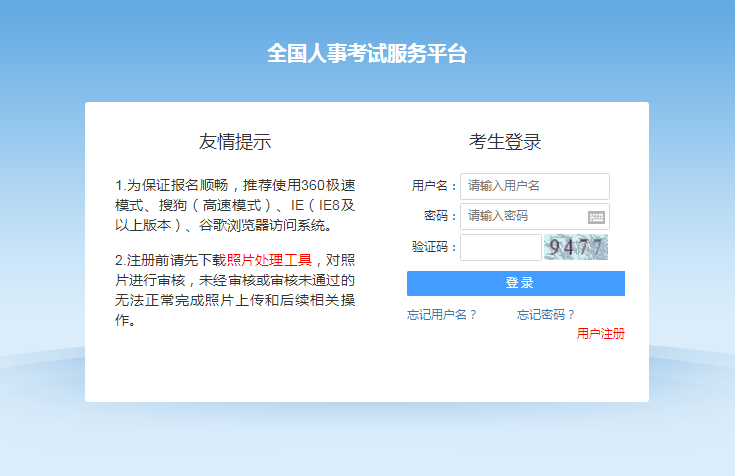Open the 忘记密码？ link

546,315
